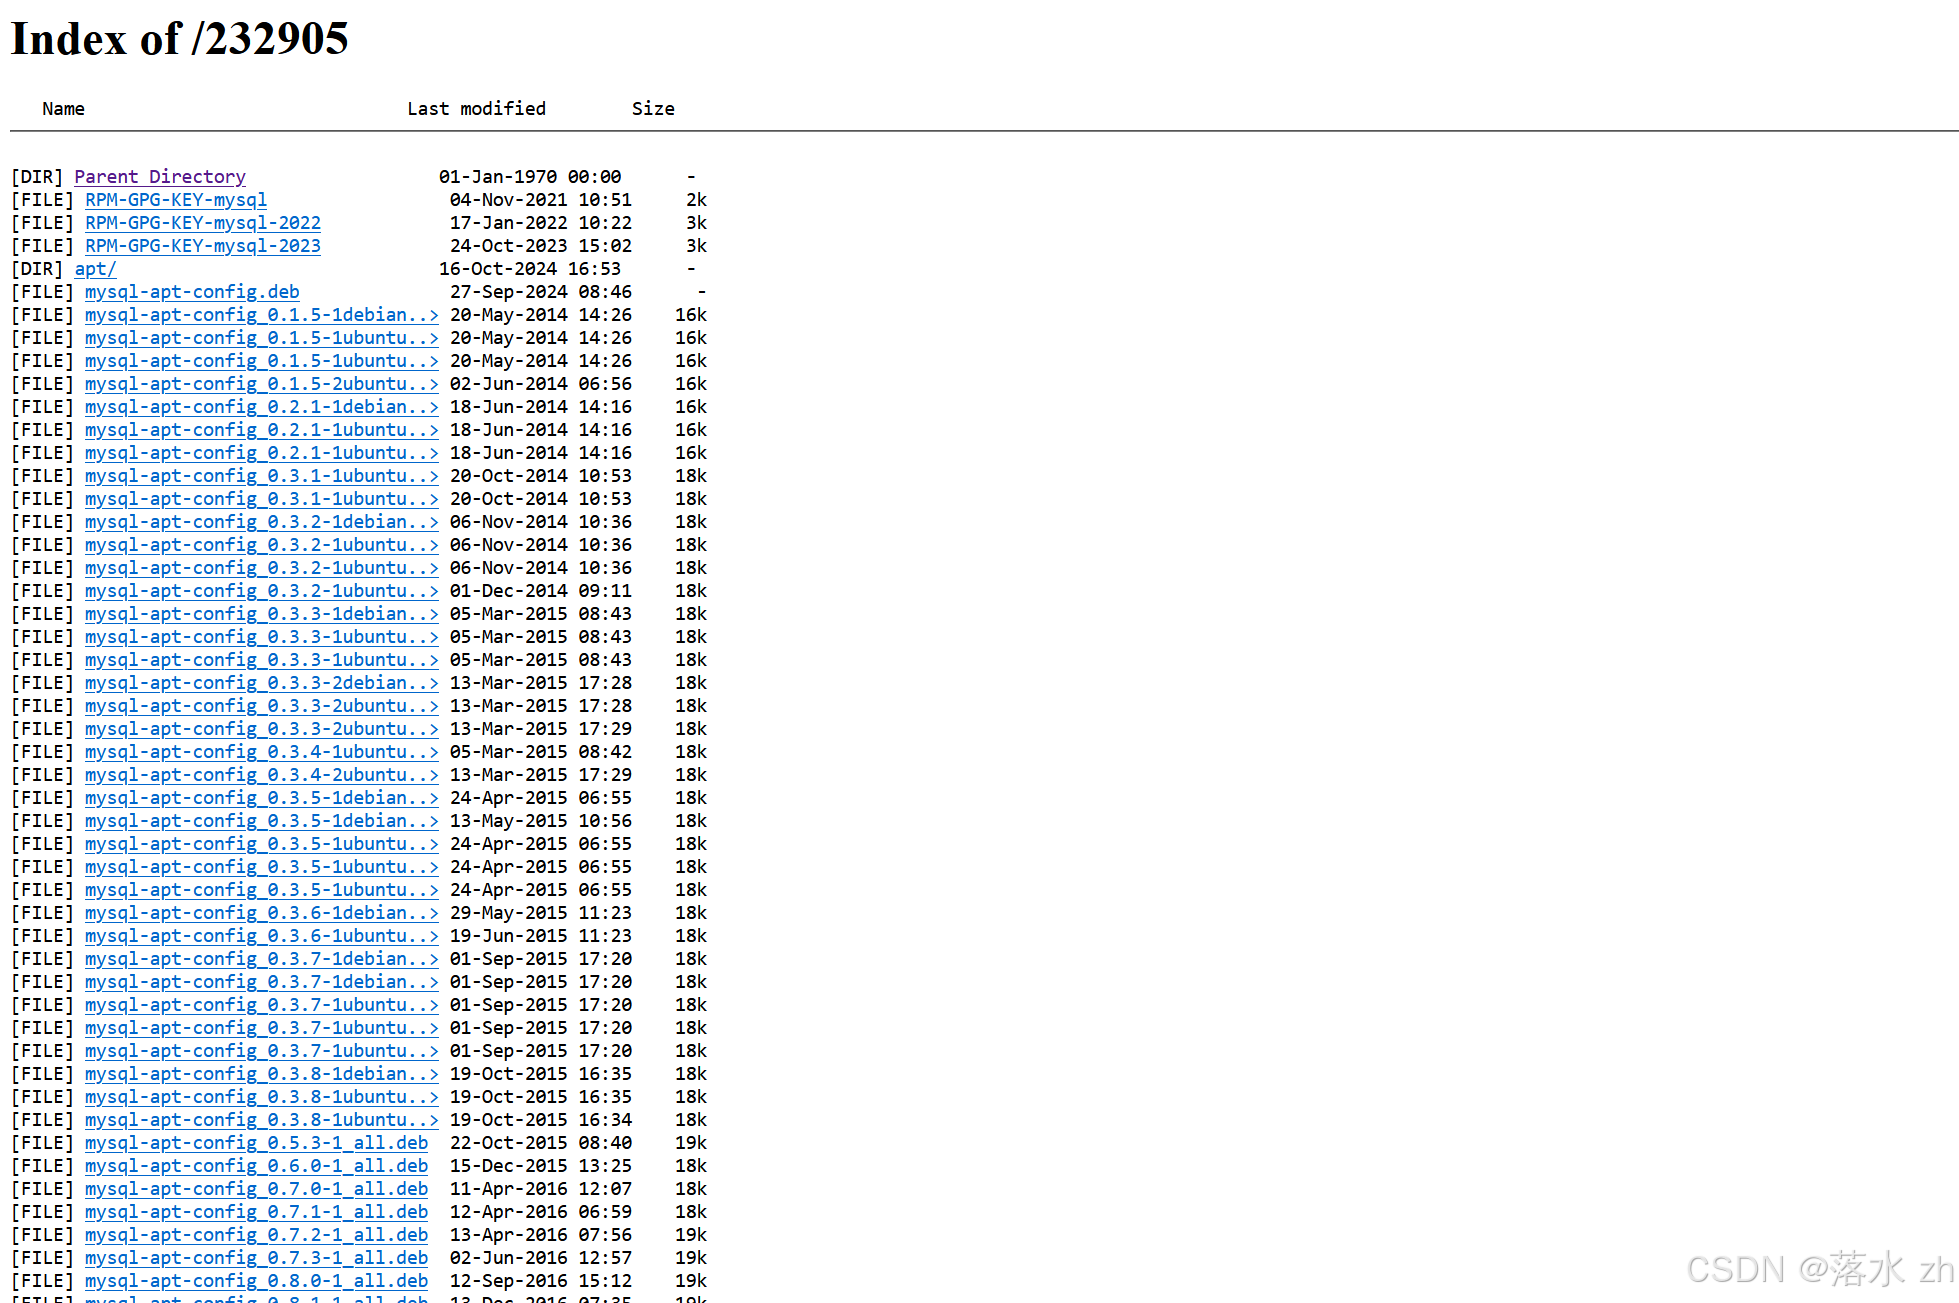Download mysql-apt-config_0.7.1-1_all.deb
This screenshot has width=1959, height=1303.
coord(256,1212)
